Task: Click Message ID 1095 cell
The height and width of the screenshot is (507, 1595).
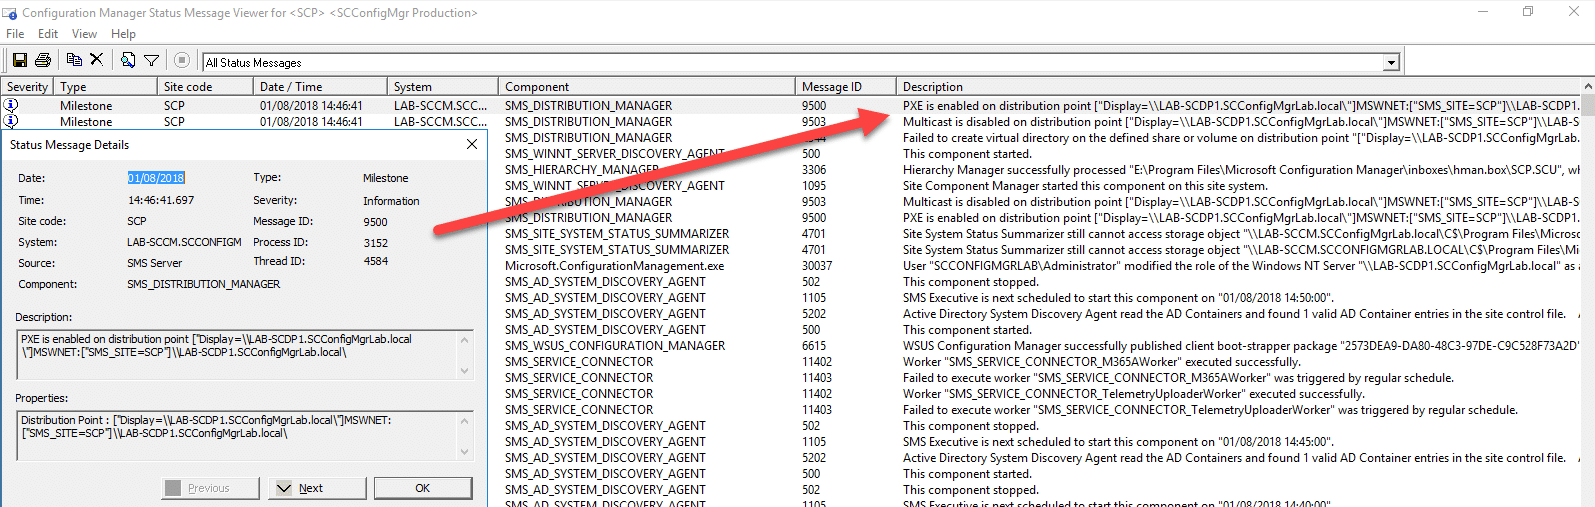Action: click(814, 186)
